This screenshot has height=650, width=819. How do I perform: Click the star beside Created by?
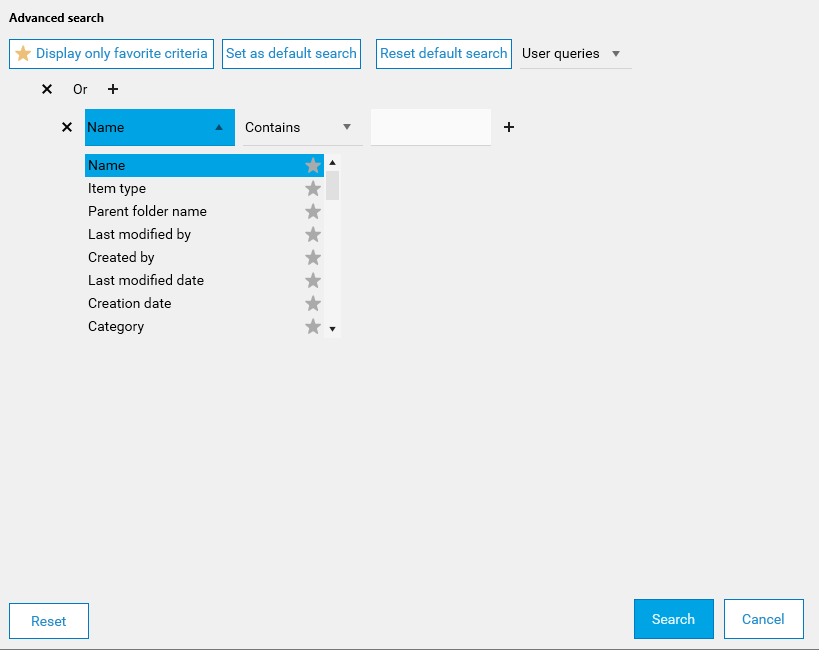pyautogui.click(x=313, y=258)
